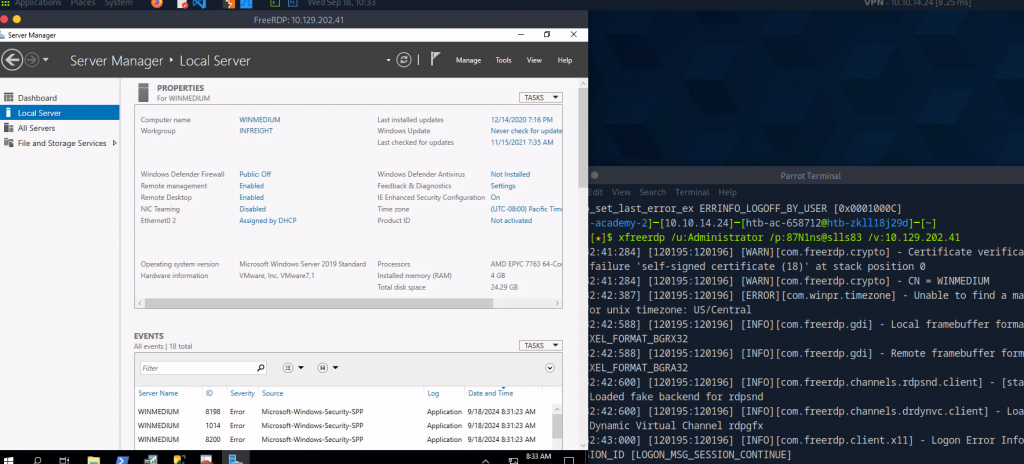Select Dashboard in the sidebar
Screen dimensions: 1024x464
(x=37, y=98)
